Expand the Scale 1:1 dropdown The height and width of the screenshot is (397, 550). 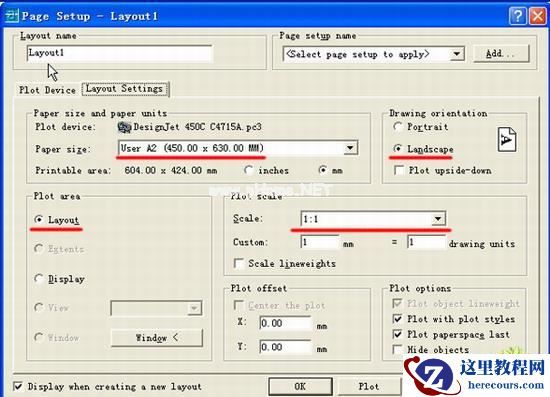[x=438, y=219]
